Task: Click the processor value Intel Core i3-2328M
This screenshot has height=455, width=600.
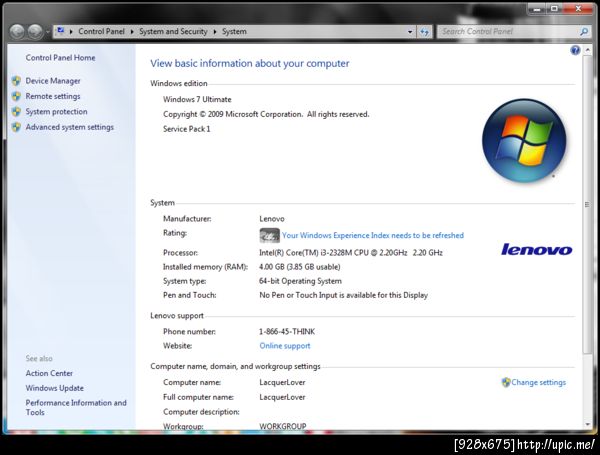Action: 351,253
